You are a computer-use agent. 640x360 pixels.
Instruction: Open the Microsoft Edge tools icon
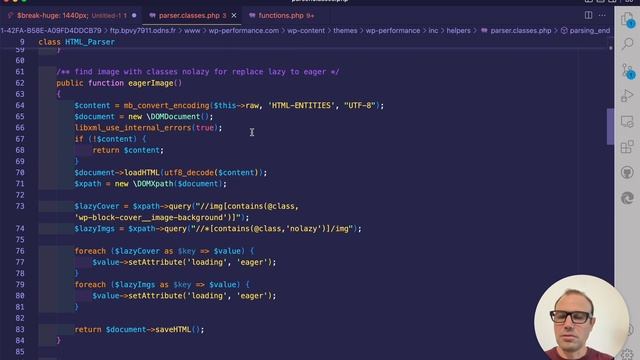(x=627, y=198)
